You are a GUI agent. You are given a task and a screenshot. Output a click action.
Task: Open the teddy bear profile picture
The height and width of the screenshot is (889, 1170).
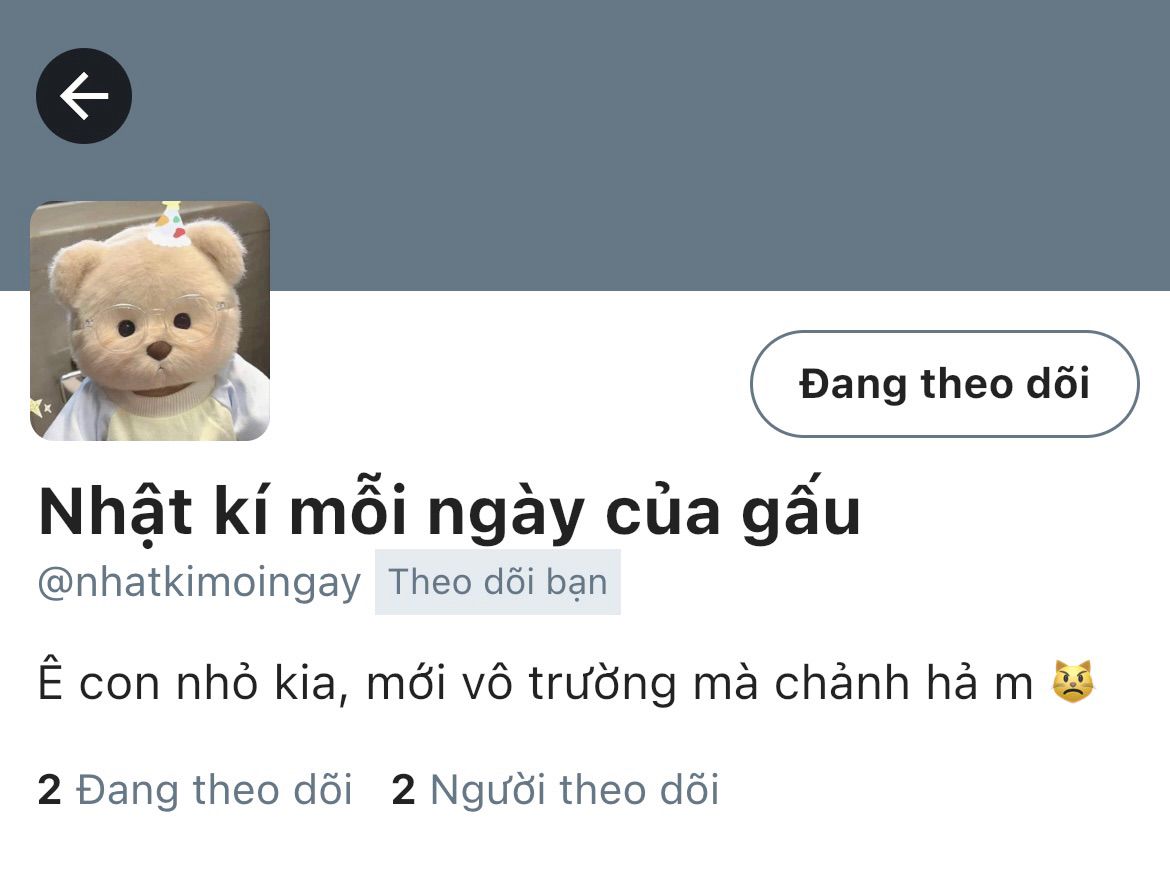(149, 320)
